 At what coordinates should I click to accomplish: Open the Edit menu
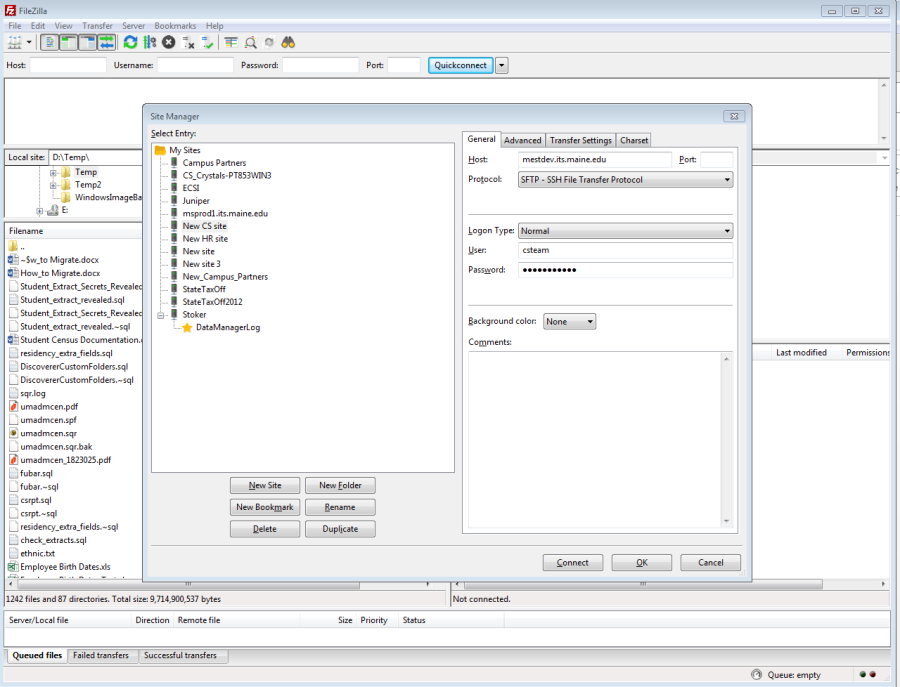coord(38,26)
